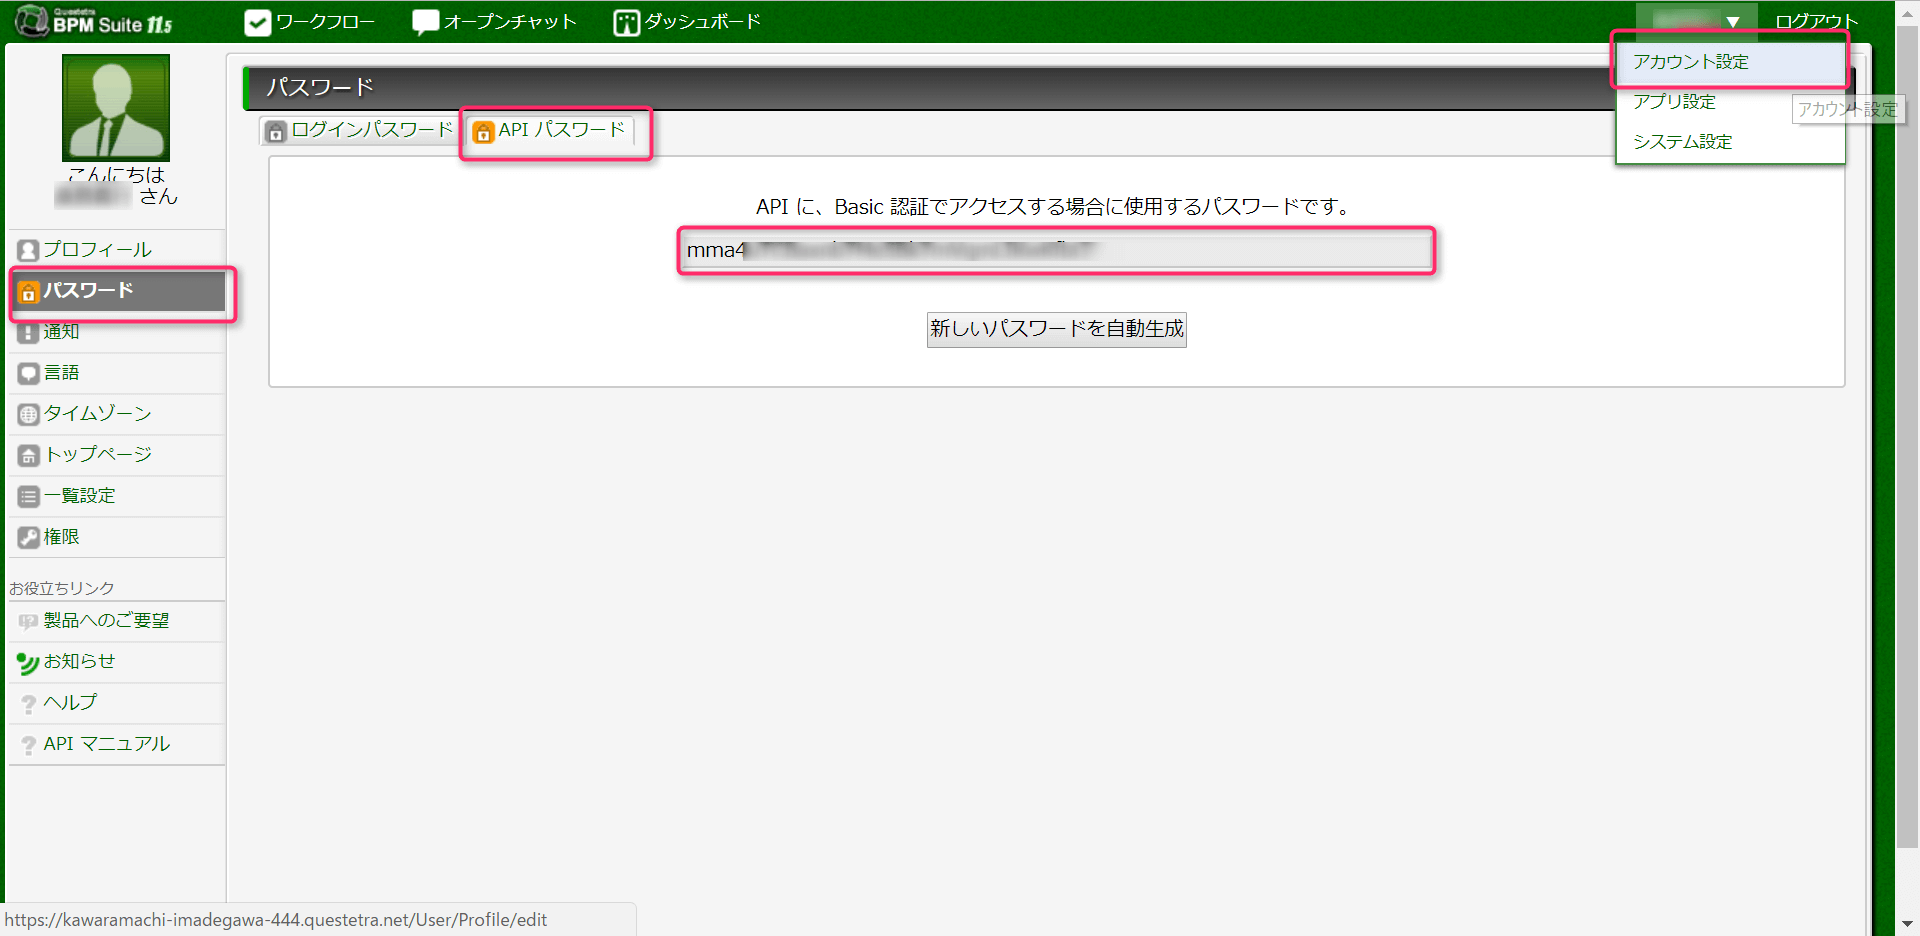The image size is (1920, 936).
Task: Click the globe icon beside タイムゾーン
Action: [28, 414]
